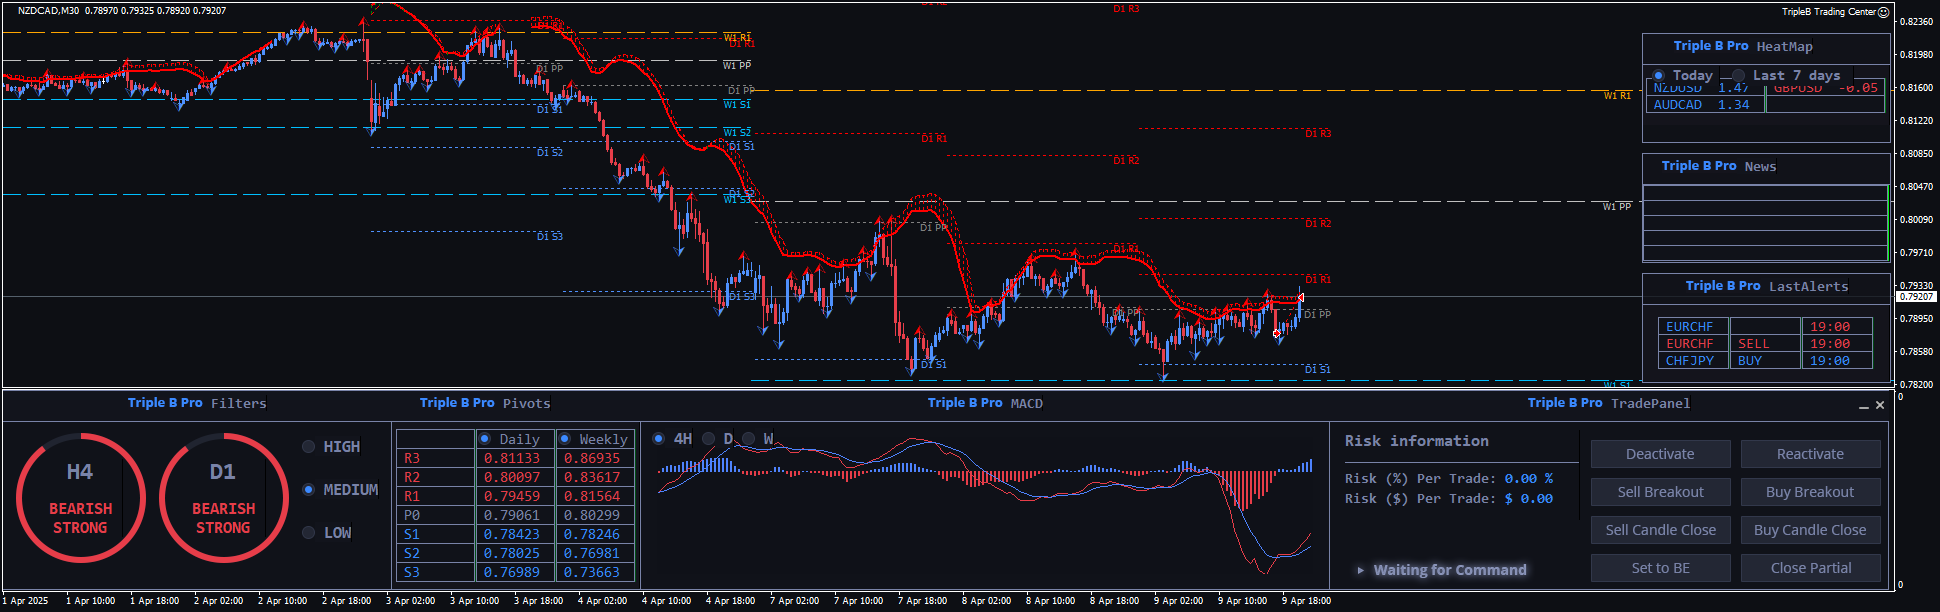
Task: Expand the Waiting for Command arrow
Action: [x=1360, y=570]
